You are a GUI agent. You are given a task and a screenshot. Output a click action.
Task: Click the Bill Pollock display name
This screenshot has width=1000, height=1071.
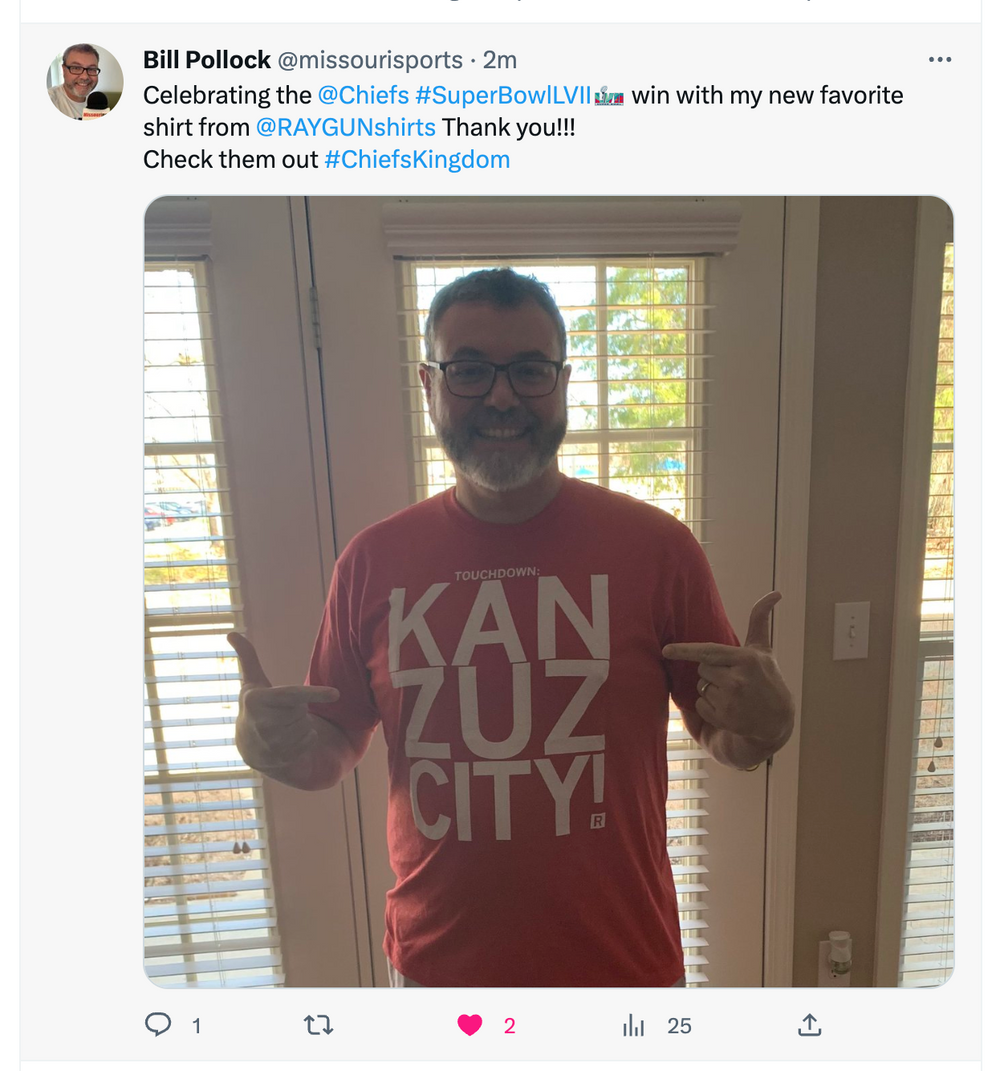tap(207, 60)
